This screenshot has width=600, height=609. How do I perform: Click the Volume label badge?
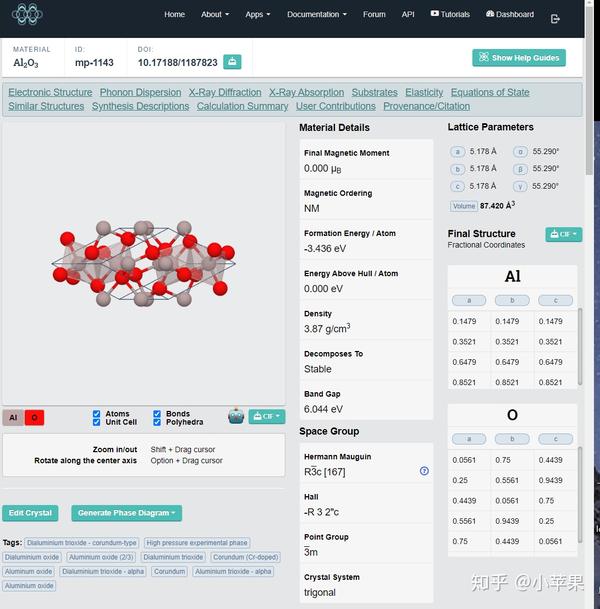(464, 206)
